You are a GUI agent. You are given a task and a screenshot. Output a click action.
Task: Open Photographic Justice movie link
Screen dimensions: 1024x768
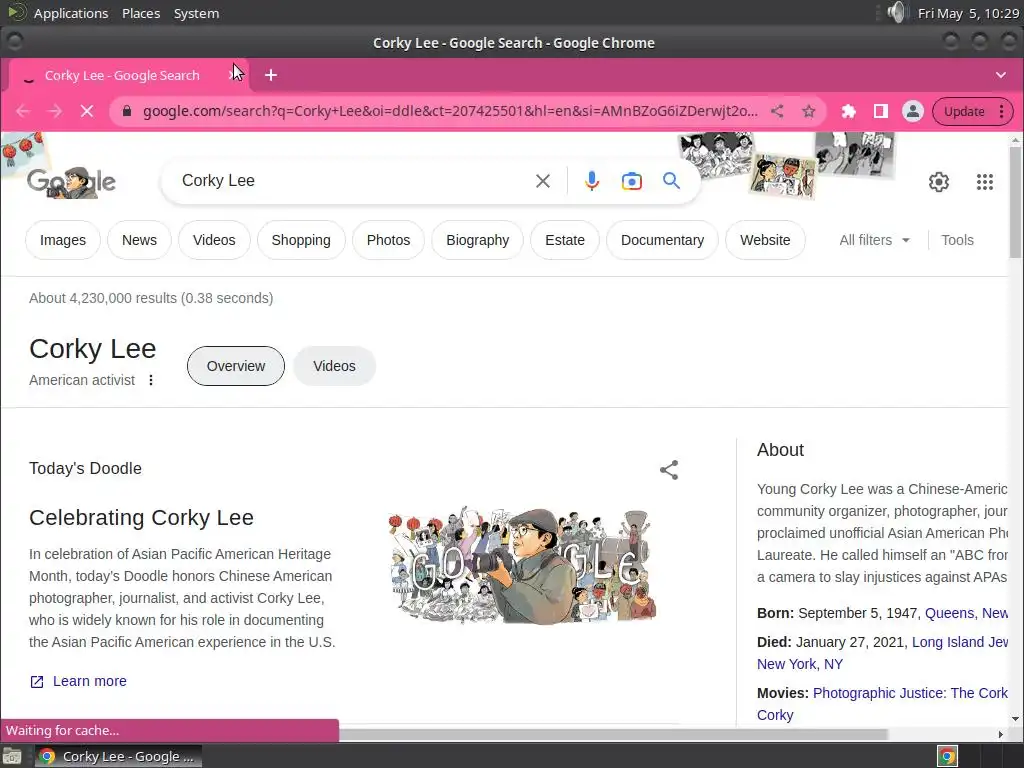(910, 693)
